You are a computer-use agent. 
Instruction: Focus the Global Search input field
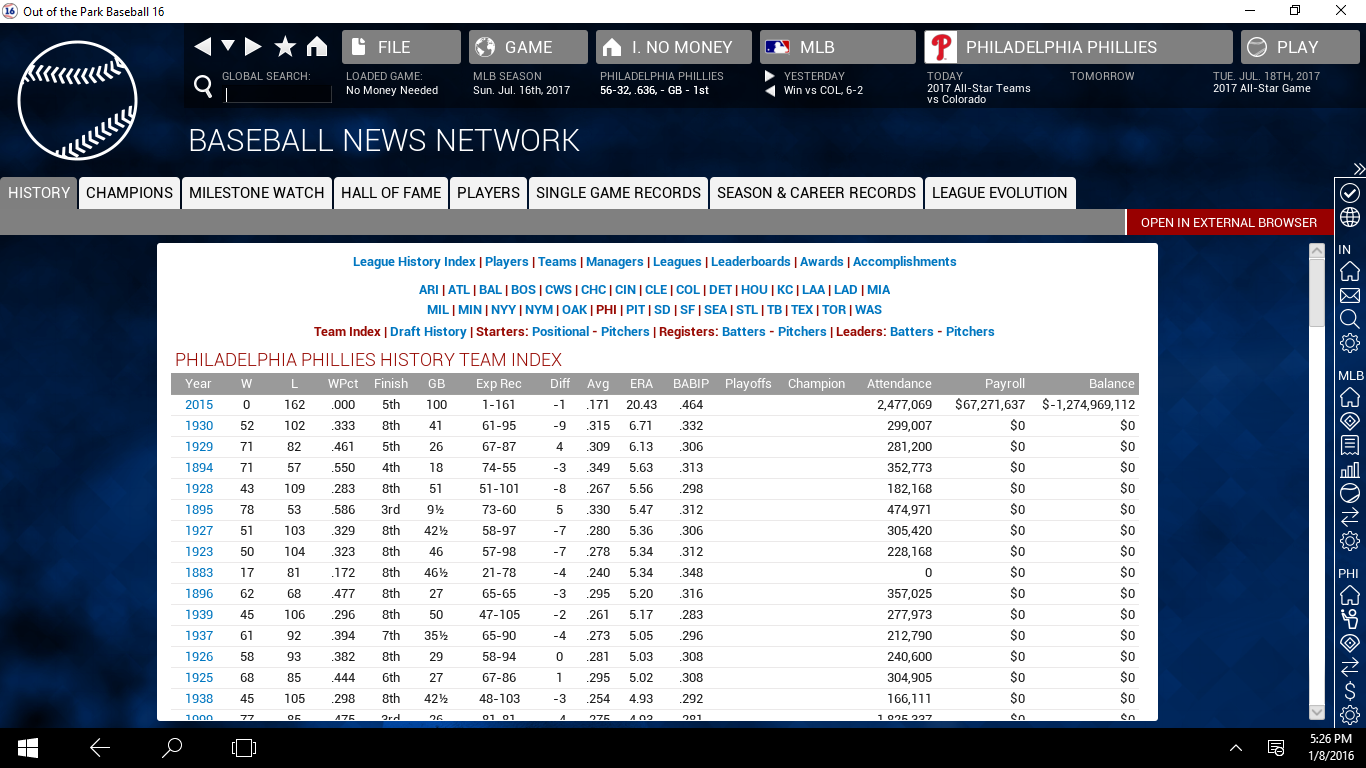pos(278,94)
